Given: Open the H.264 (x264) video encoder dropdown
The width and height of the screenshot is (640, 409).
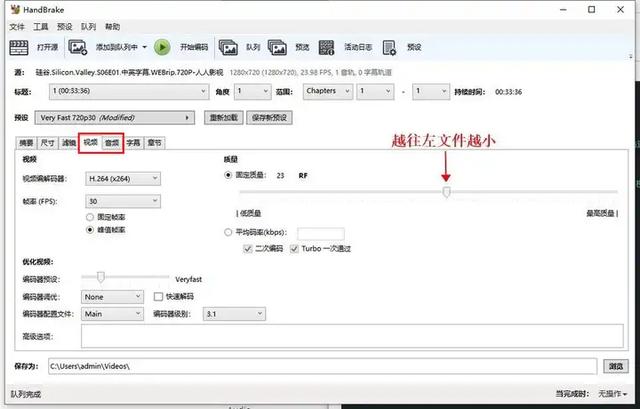Looking at the screenshot, I should 123,179.
